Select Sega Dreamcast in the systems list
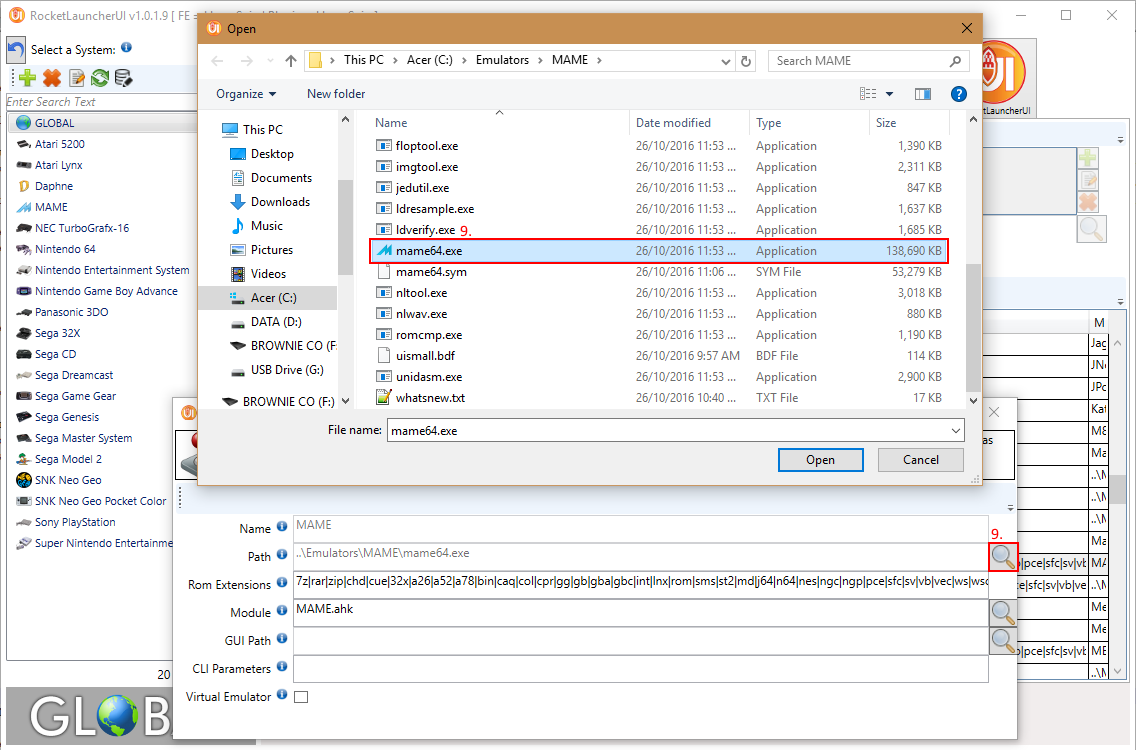Screen dimensions: 1136x750 [x=74, y=375]
